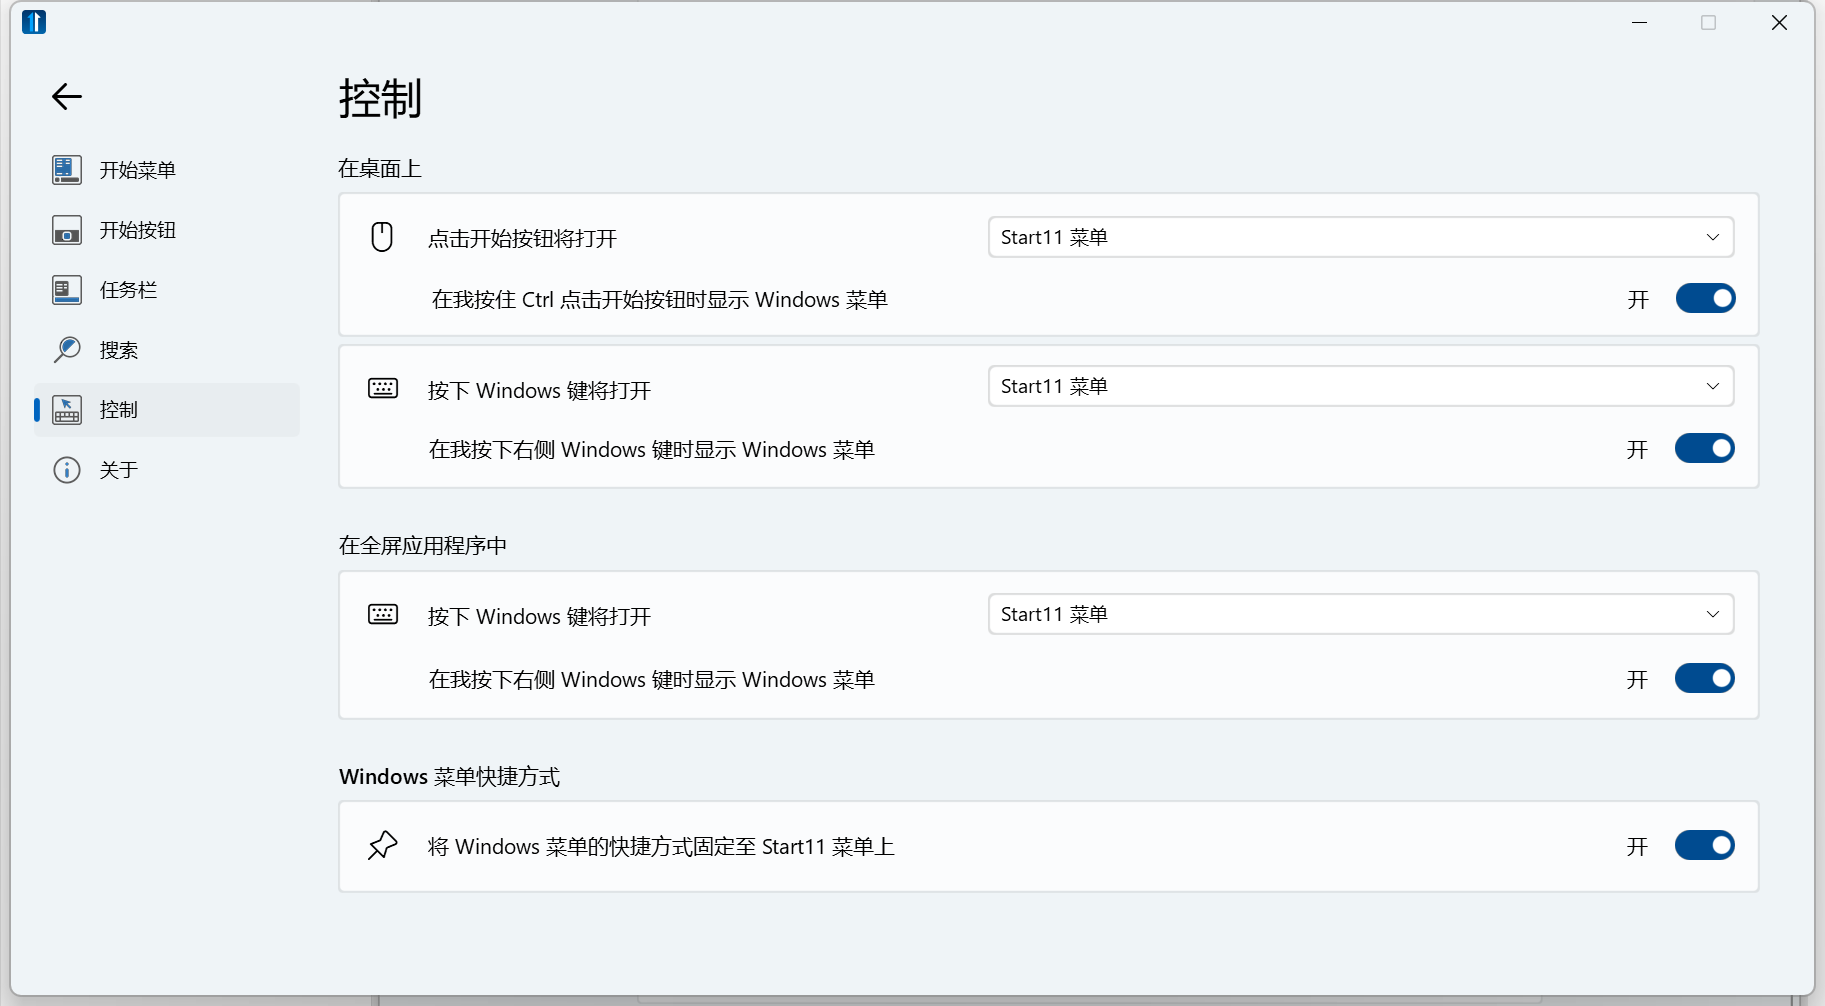Click the 搜索 magnifier icon
This screenshot has height=1006, width=1825.
67,350
